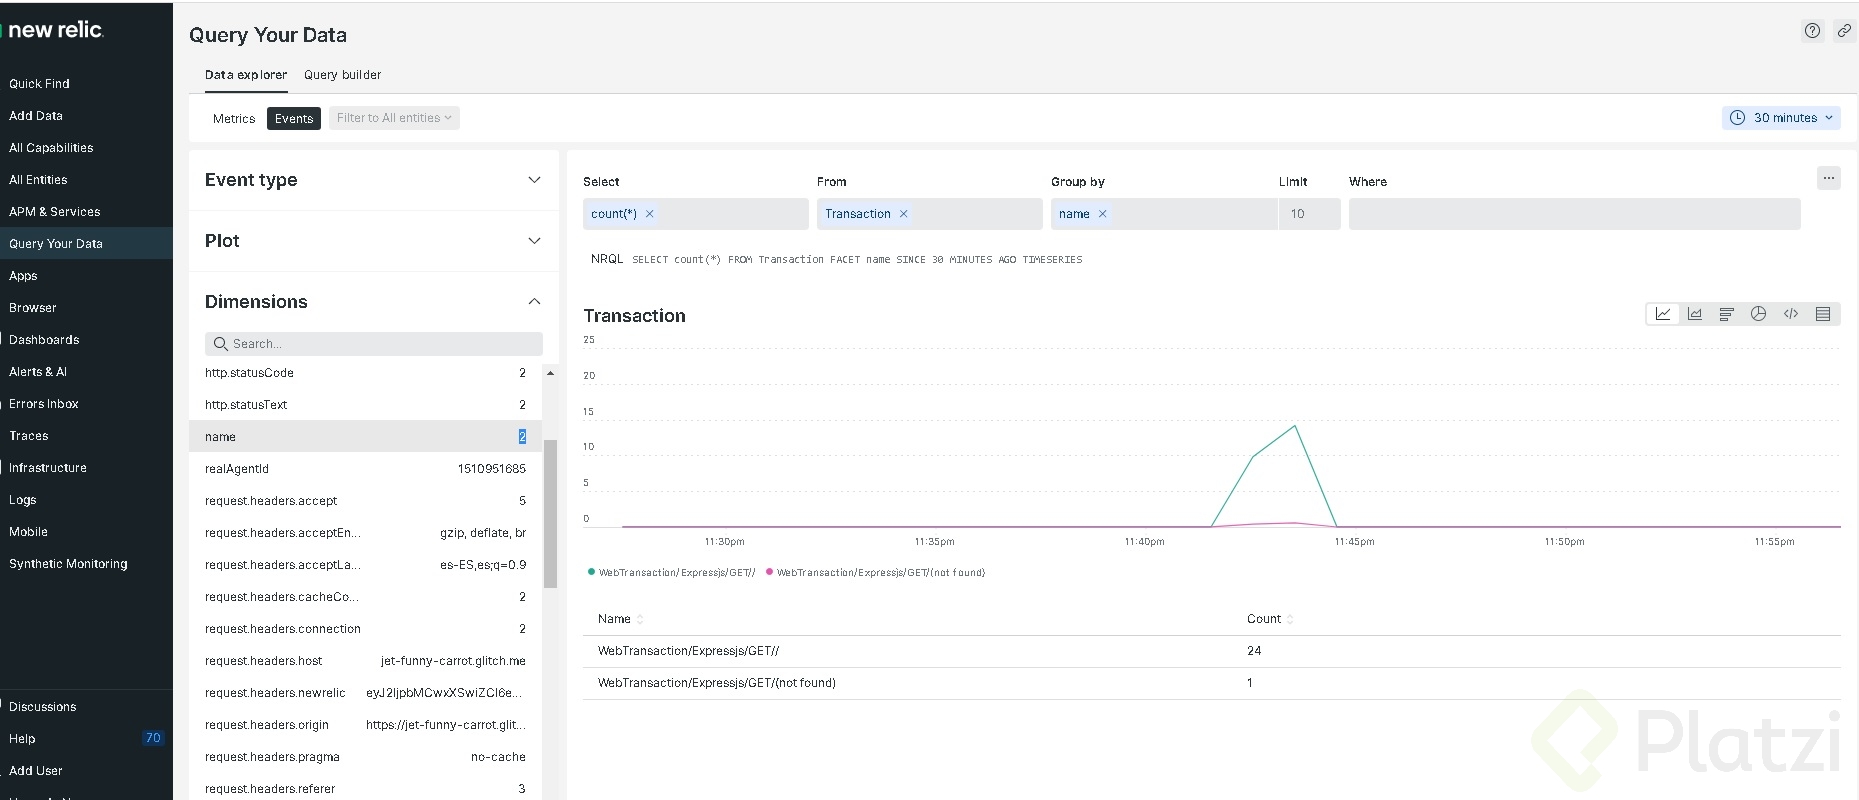This screenshot has height=800, width=1859.
Task: Open the three-dot options menu
Action: coord(1828,178)
